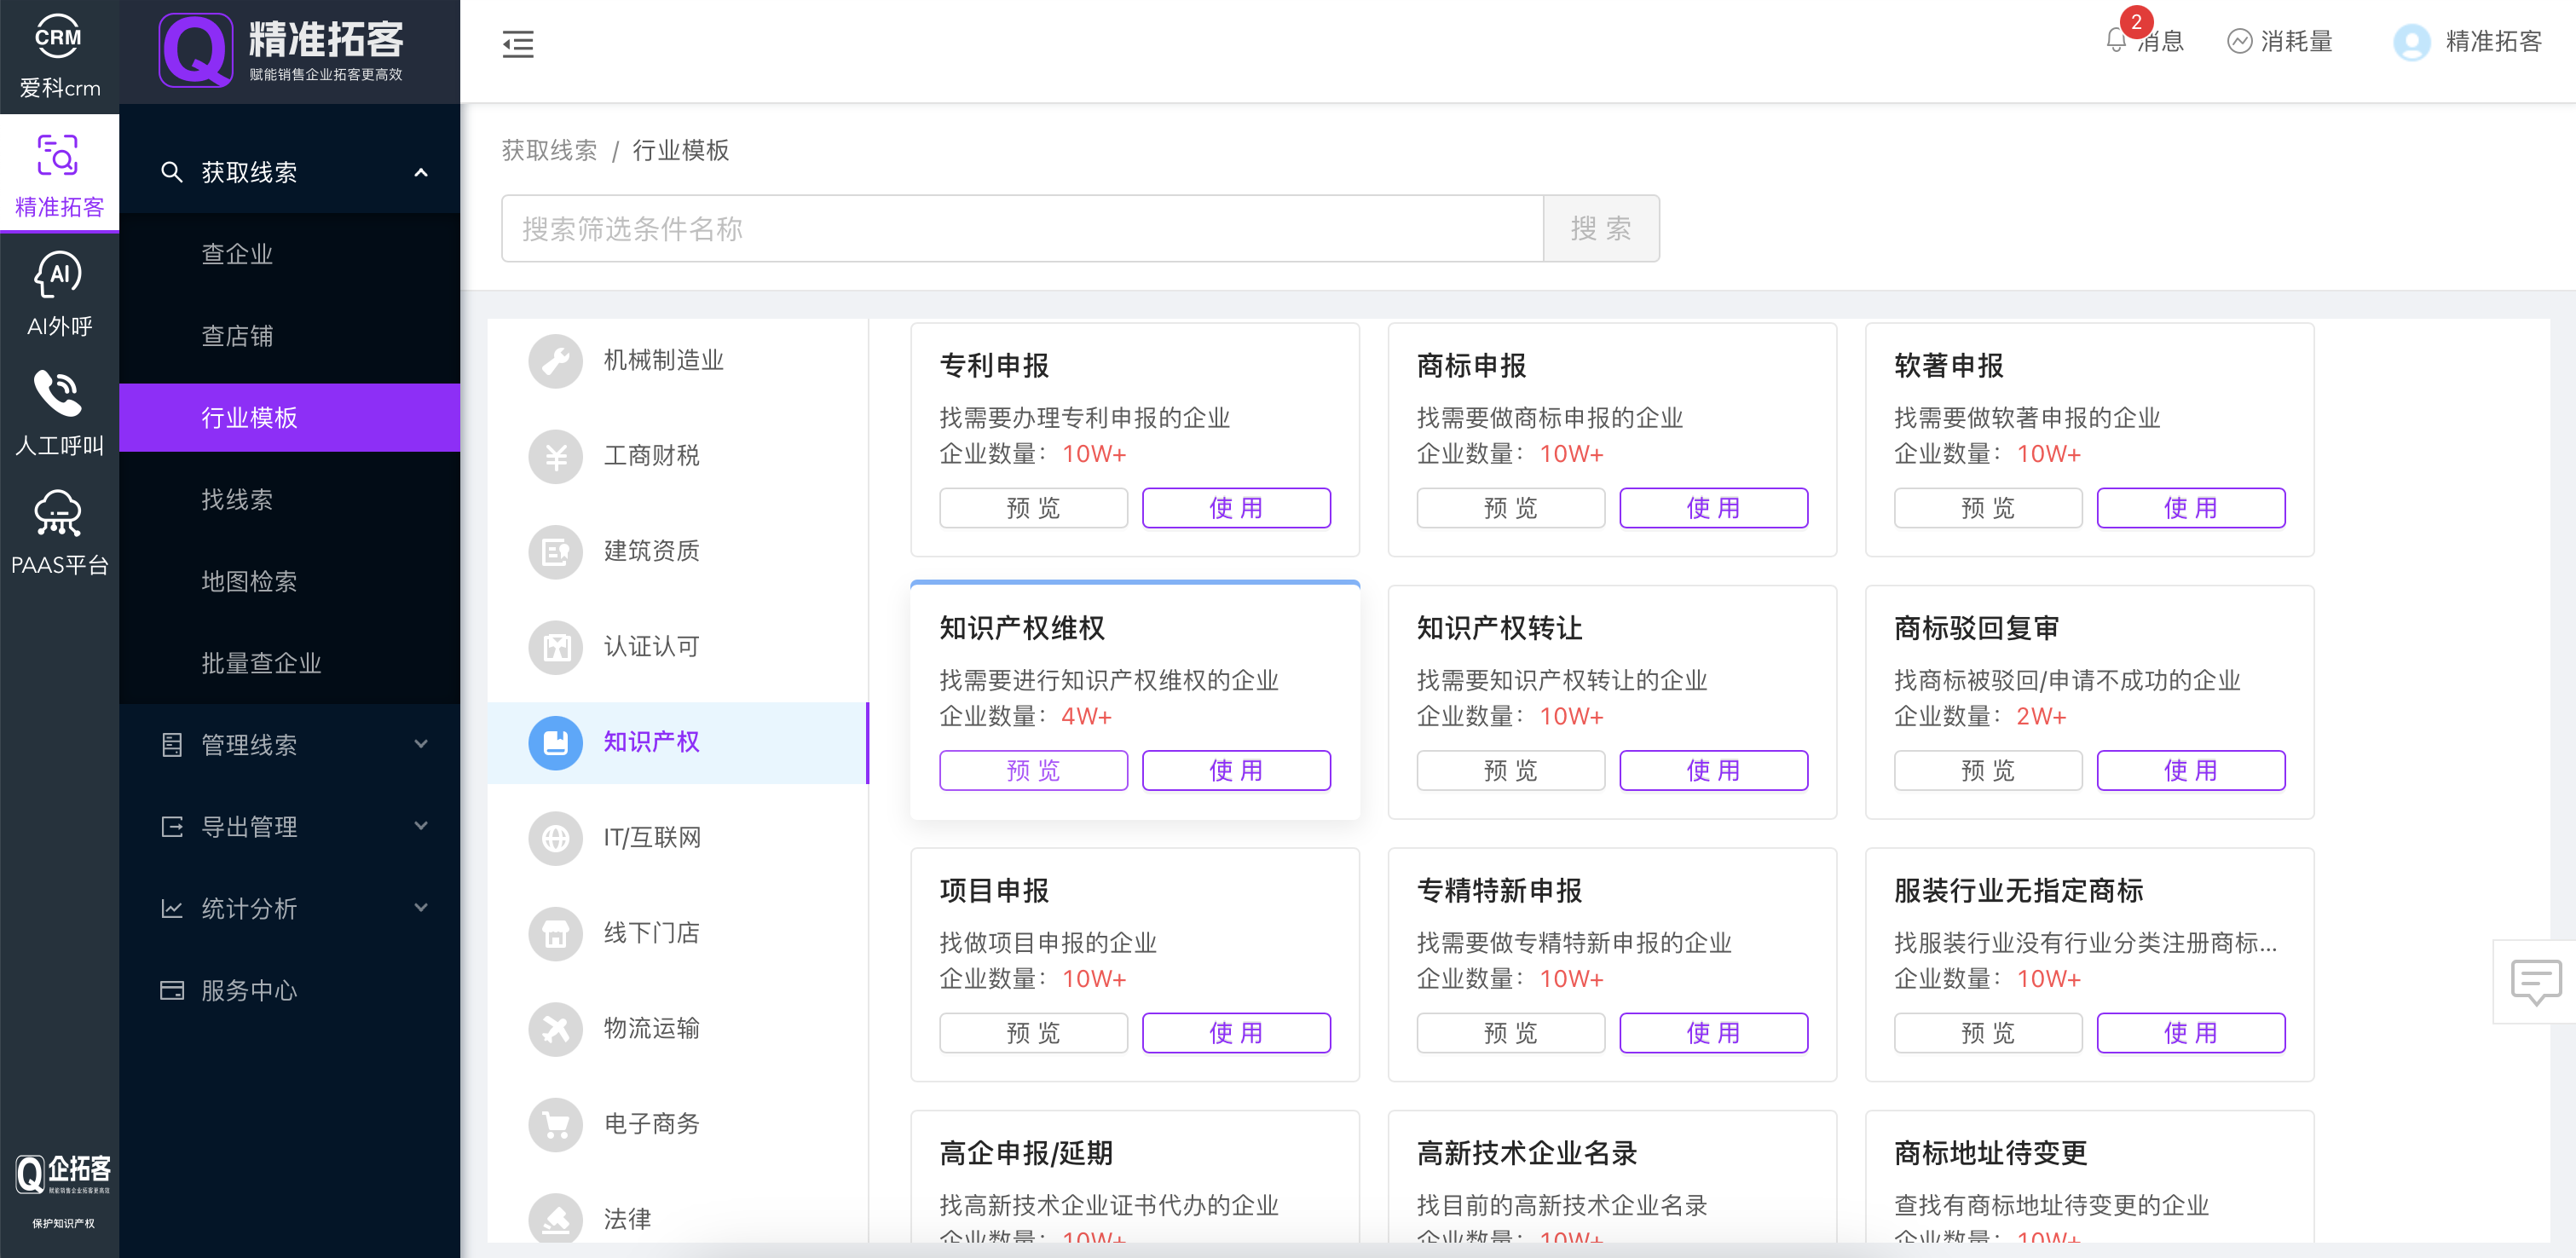This screenshot has height=1258, width=2576.
Task: Open 查企业 menu item
Action: [237, 254]
